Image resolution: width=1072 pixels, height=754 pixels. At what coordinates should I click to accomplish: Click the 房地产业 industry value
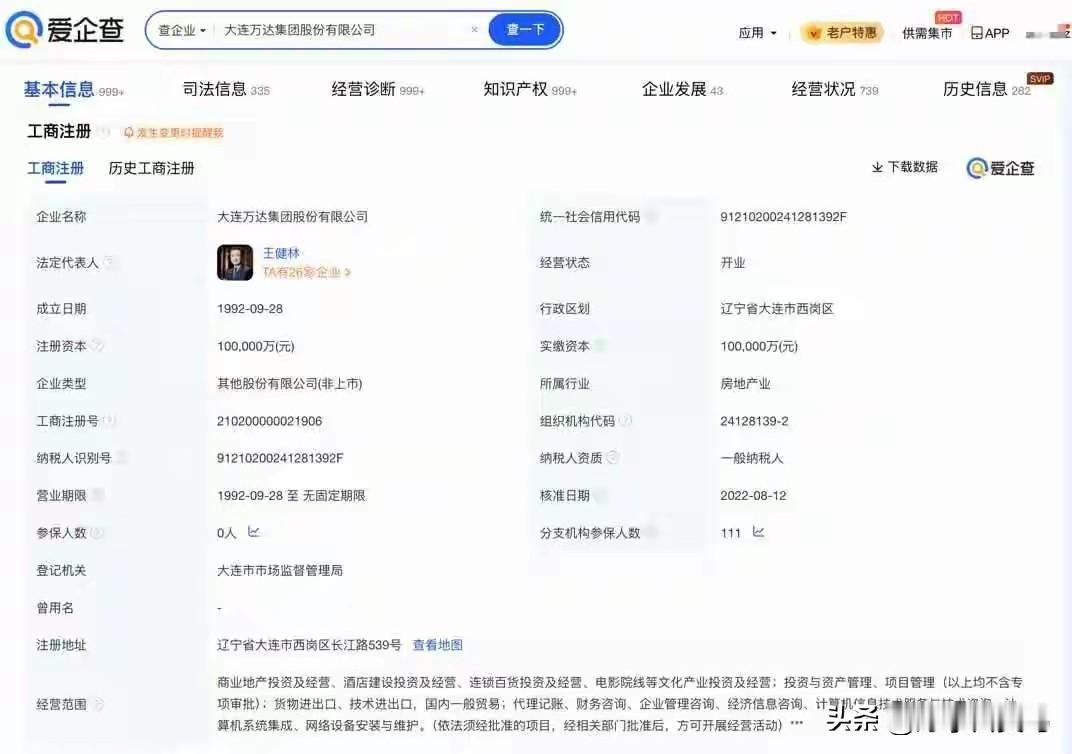745,383
